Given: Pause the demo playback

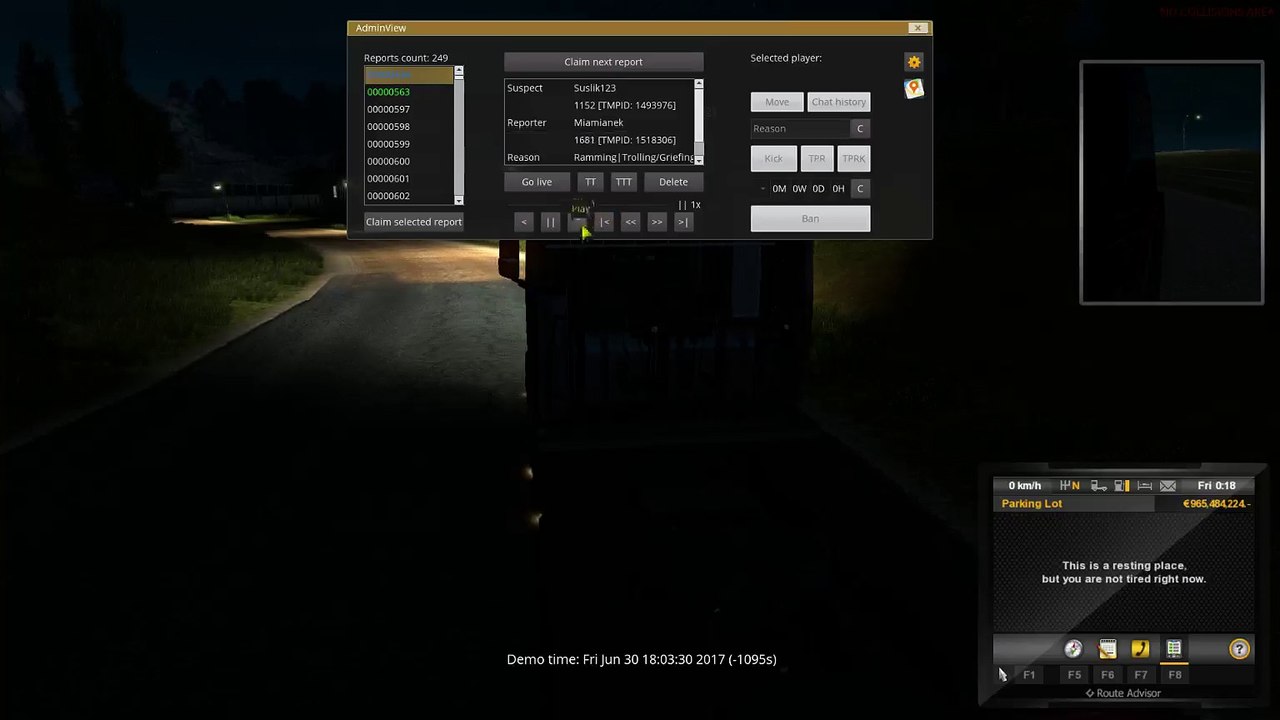Looking at the screenshot, I should click(x=550, y=222).
